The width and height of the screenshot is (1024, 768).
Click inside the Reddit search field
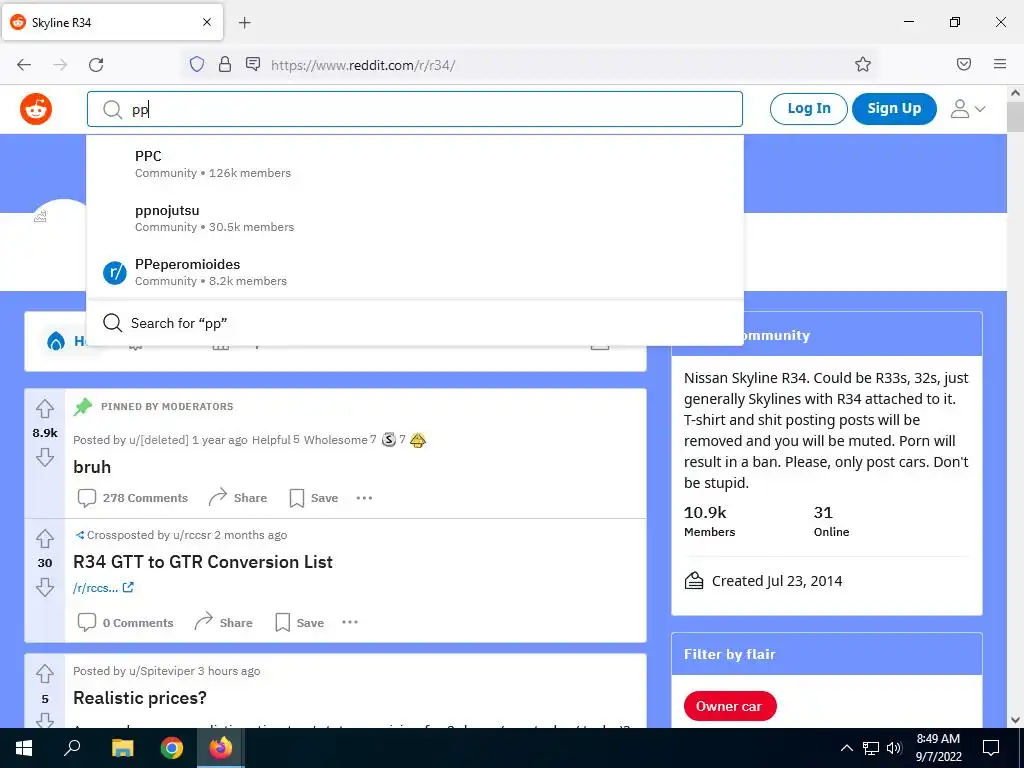coord(415,109)
